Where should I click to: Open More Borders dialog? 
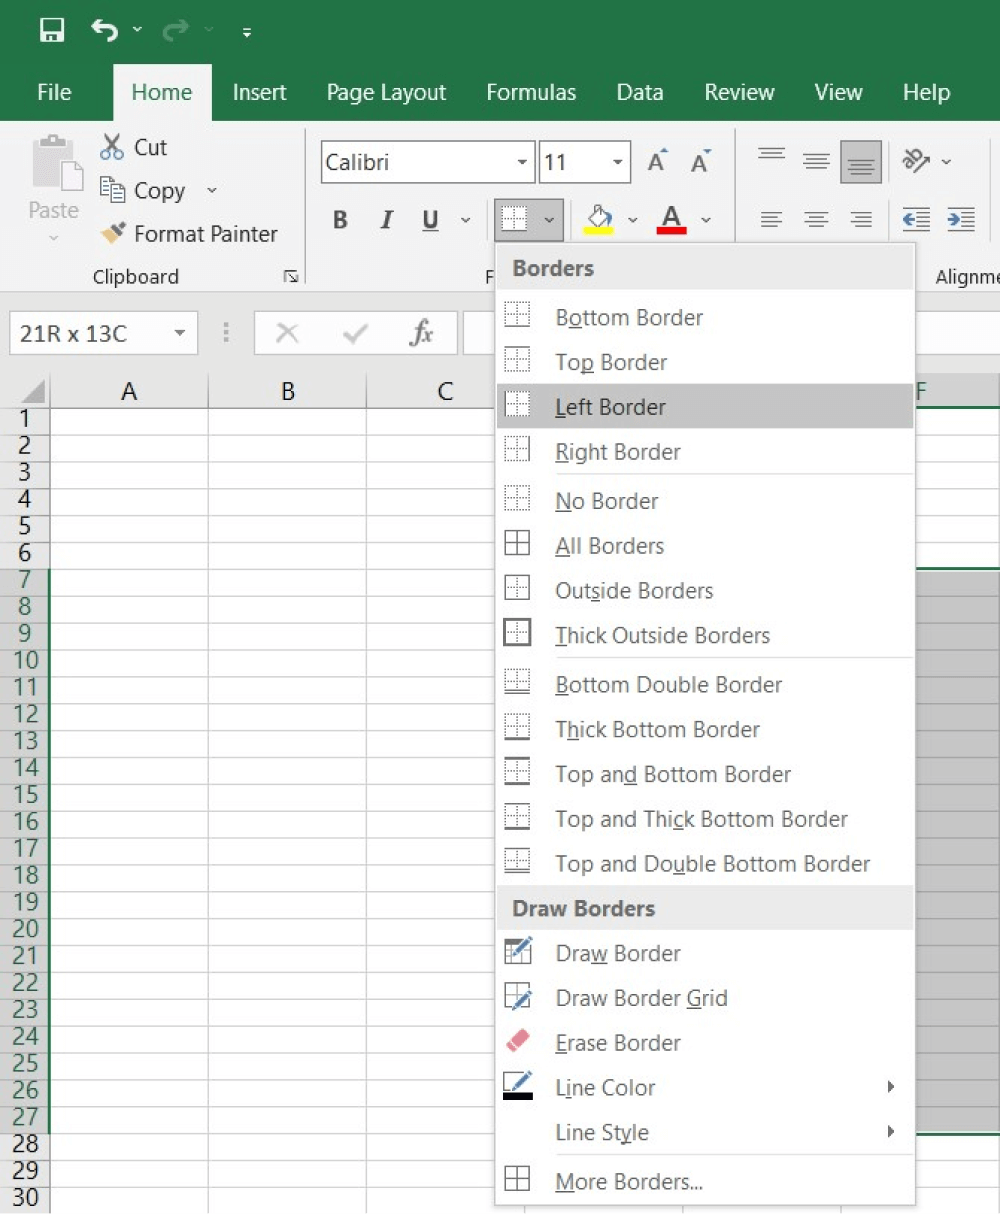click(705, 1182)
